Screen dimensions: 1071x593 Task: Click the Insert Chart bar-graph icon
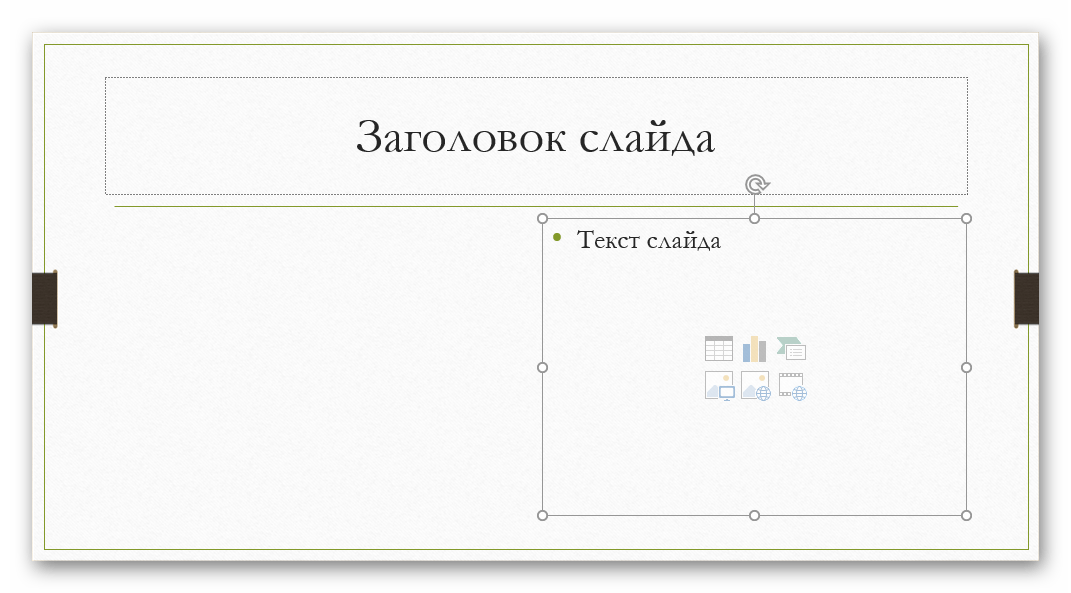click(754, 349)
